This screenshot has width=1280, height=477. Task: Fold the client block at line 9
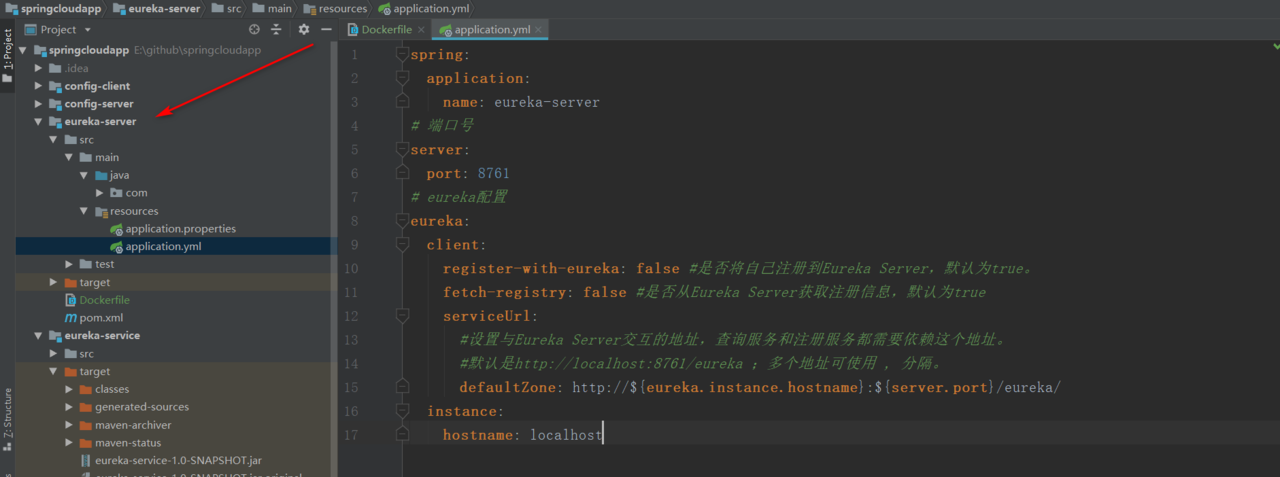click(x=403, y=245)
